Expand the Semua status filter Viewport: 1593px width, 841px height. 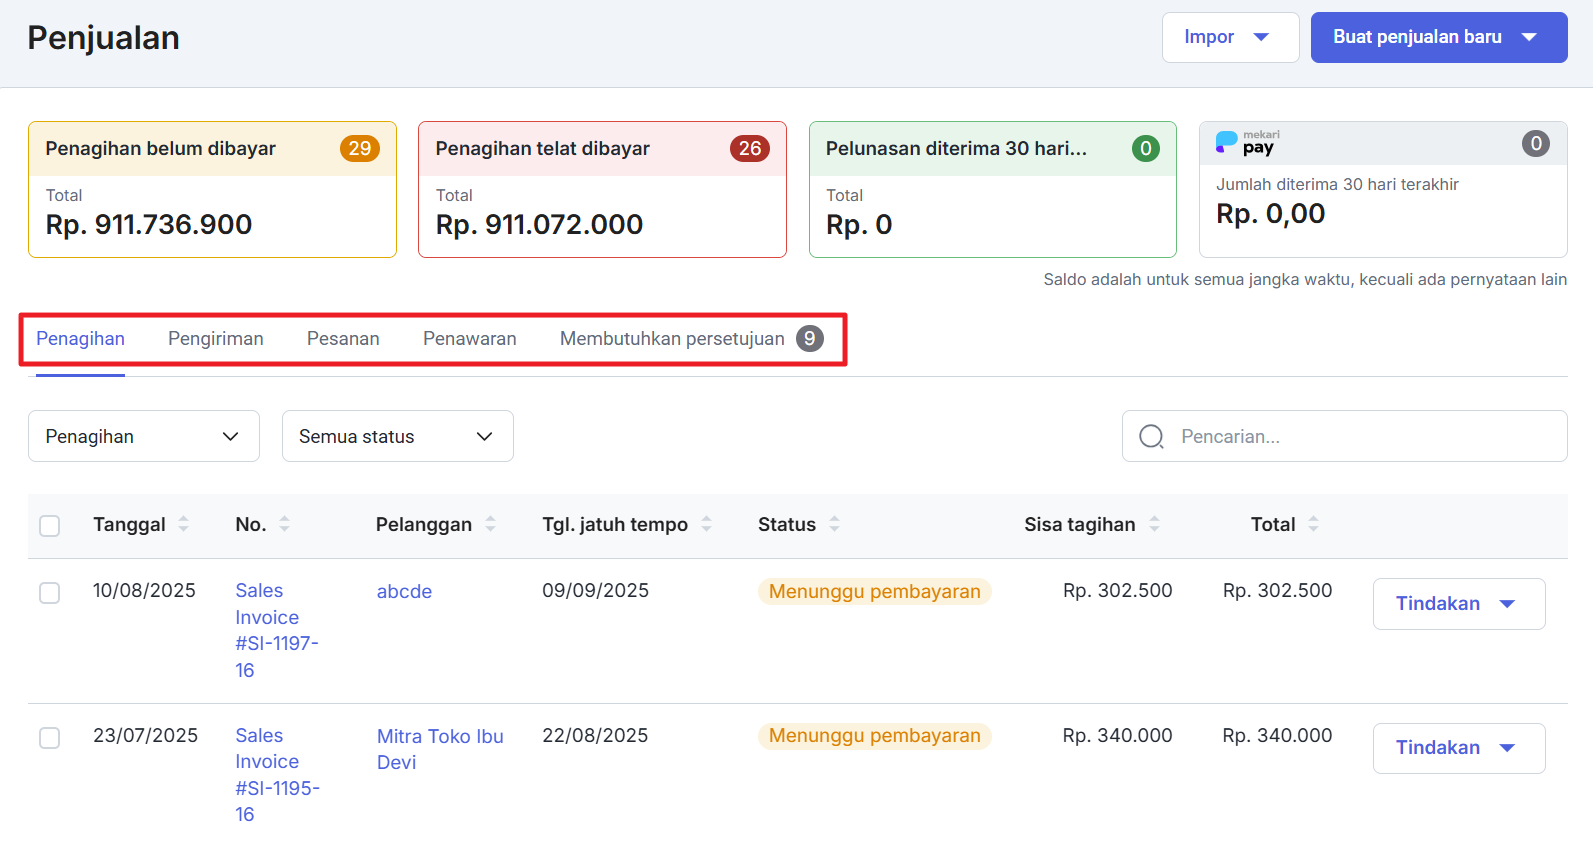click(397, 437)
